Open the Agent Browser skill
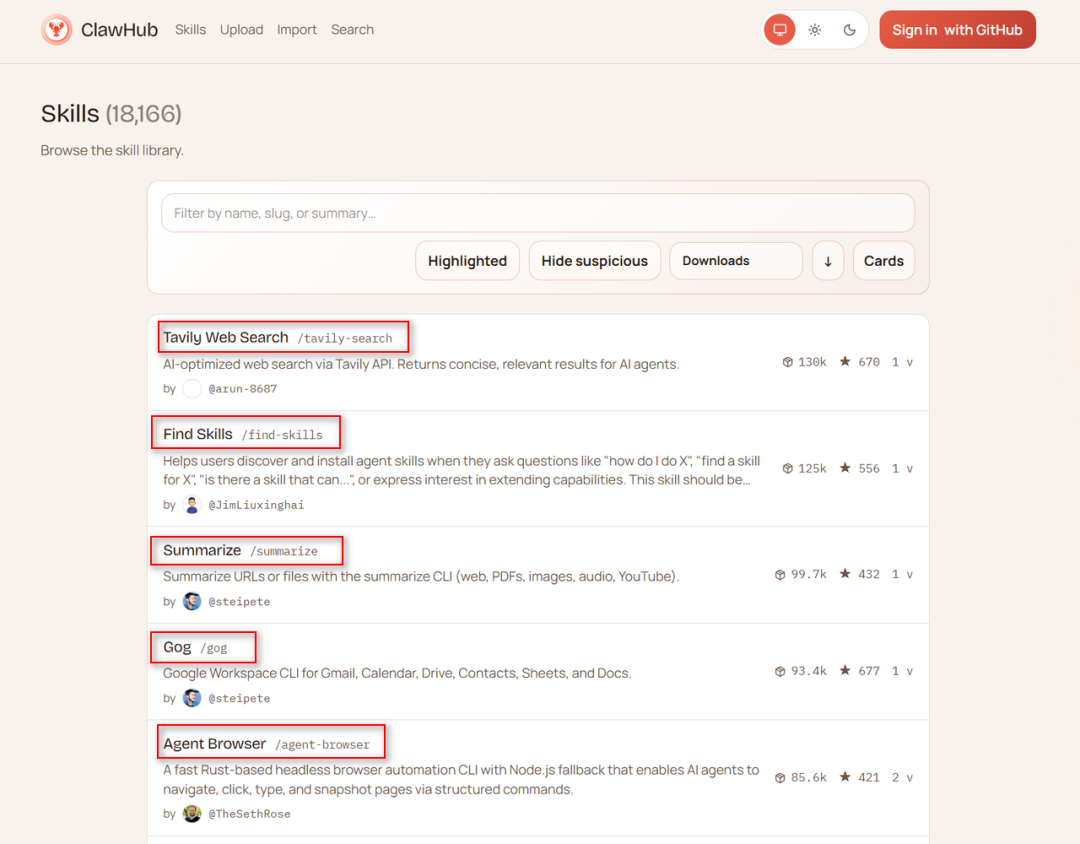The image size is (1080, 844). (214, 744)
